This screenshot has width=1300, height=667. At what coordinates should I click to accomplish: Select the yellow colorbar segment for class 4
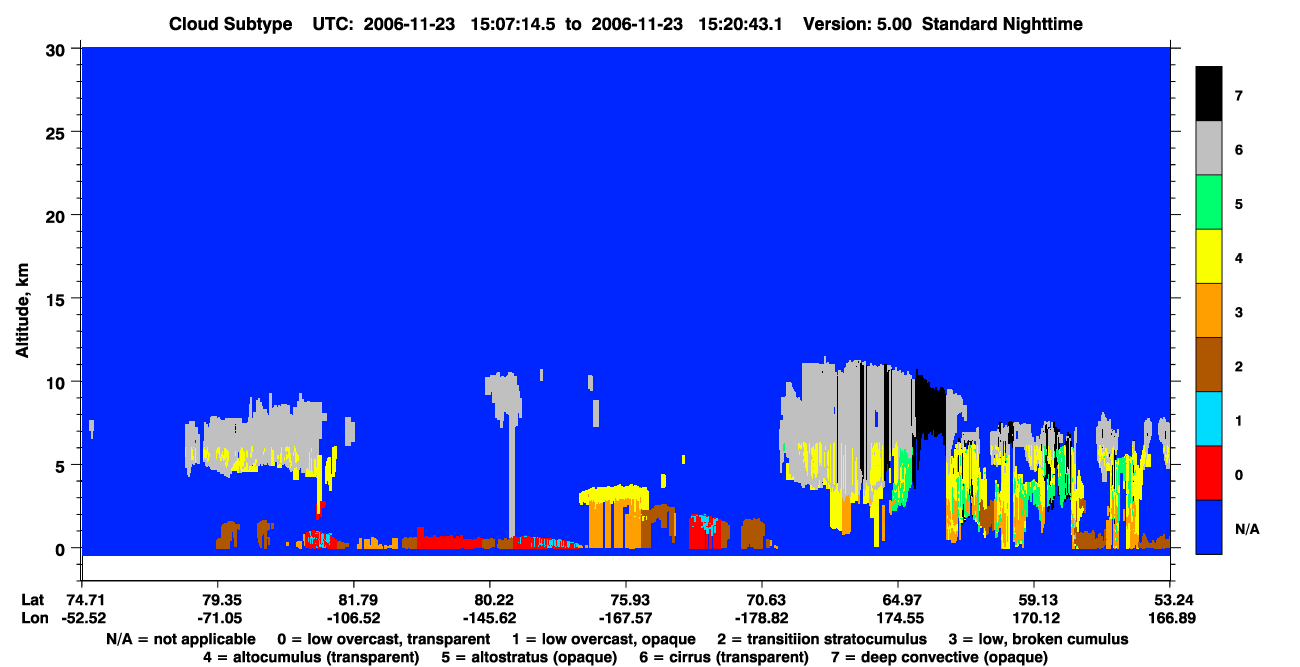(1209, 256)
